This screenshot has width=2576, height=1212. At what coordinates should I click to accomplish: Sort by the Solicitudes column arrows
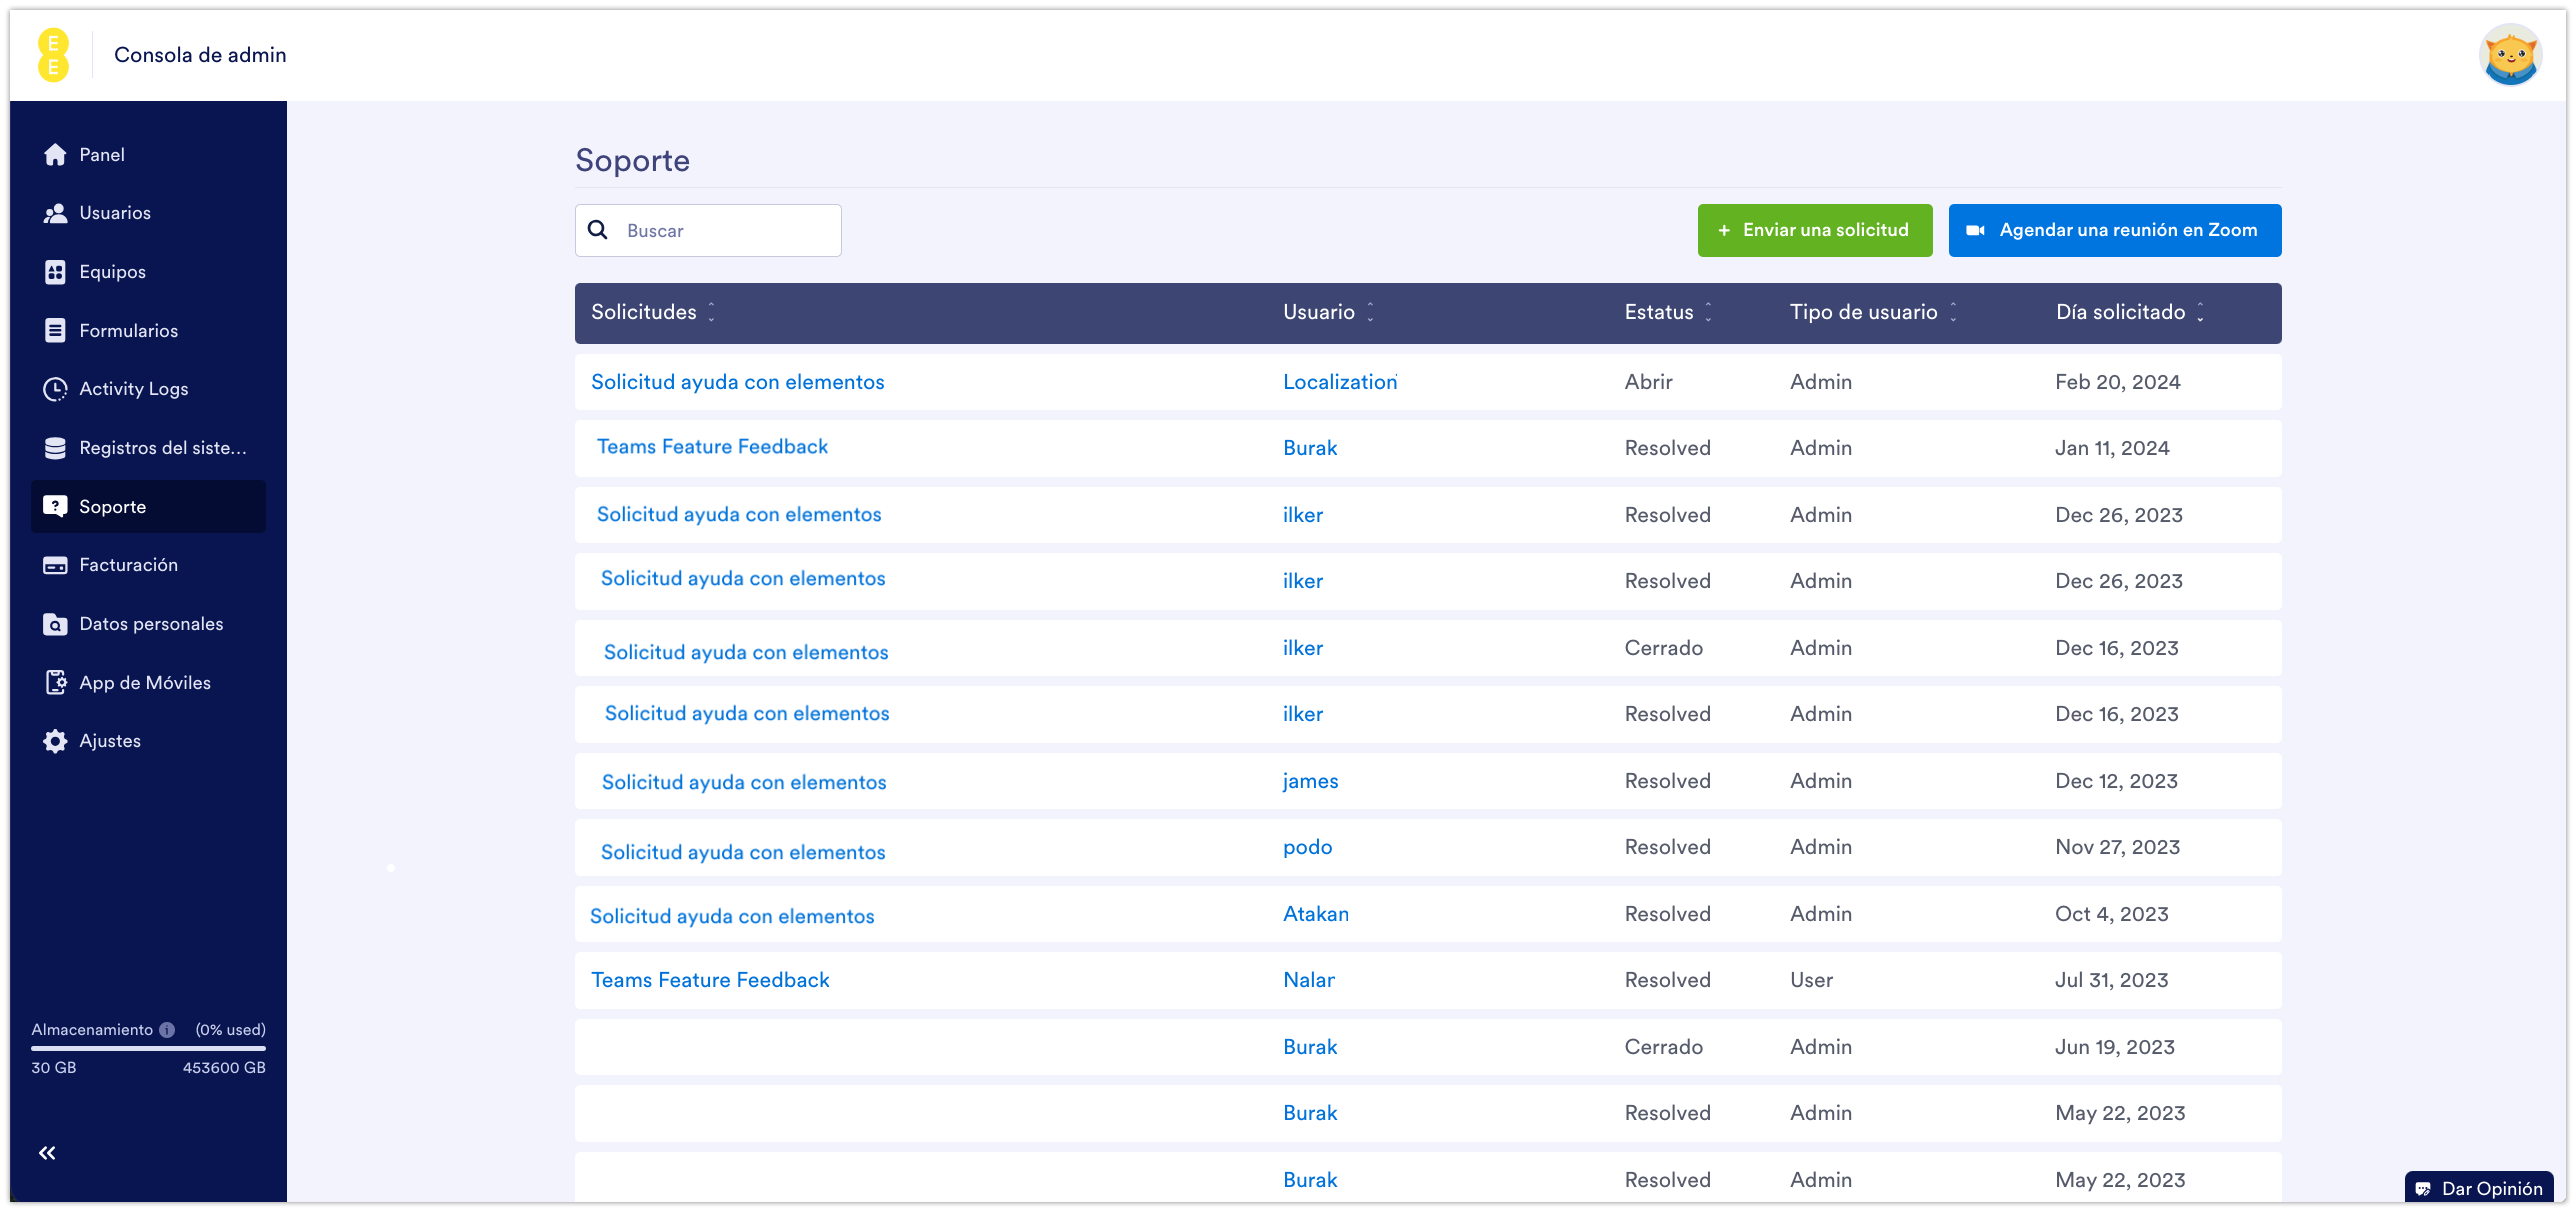coord(711,312)
